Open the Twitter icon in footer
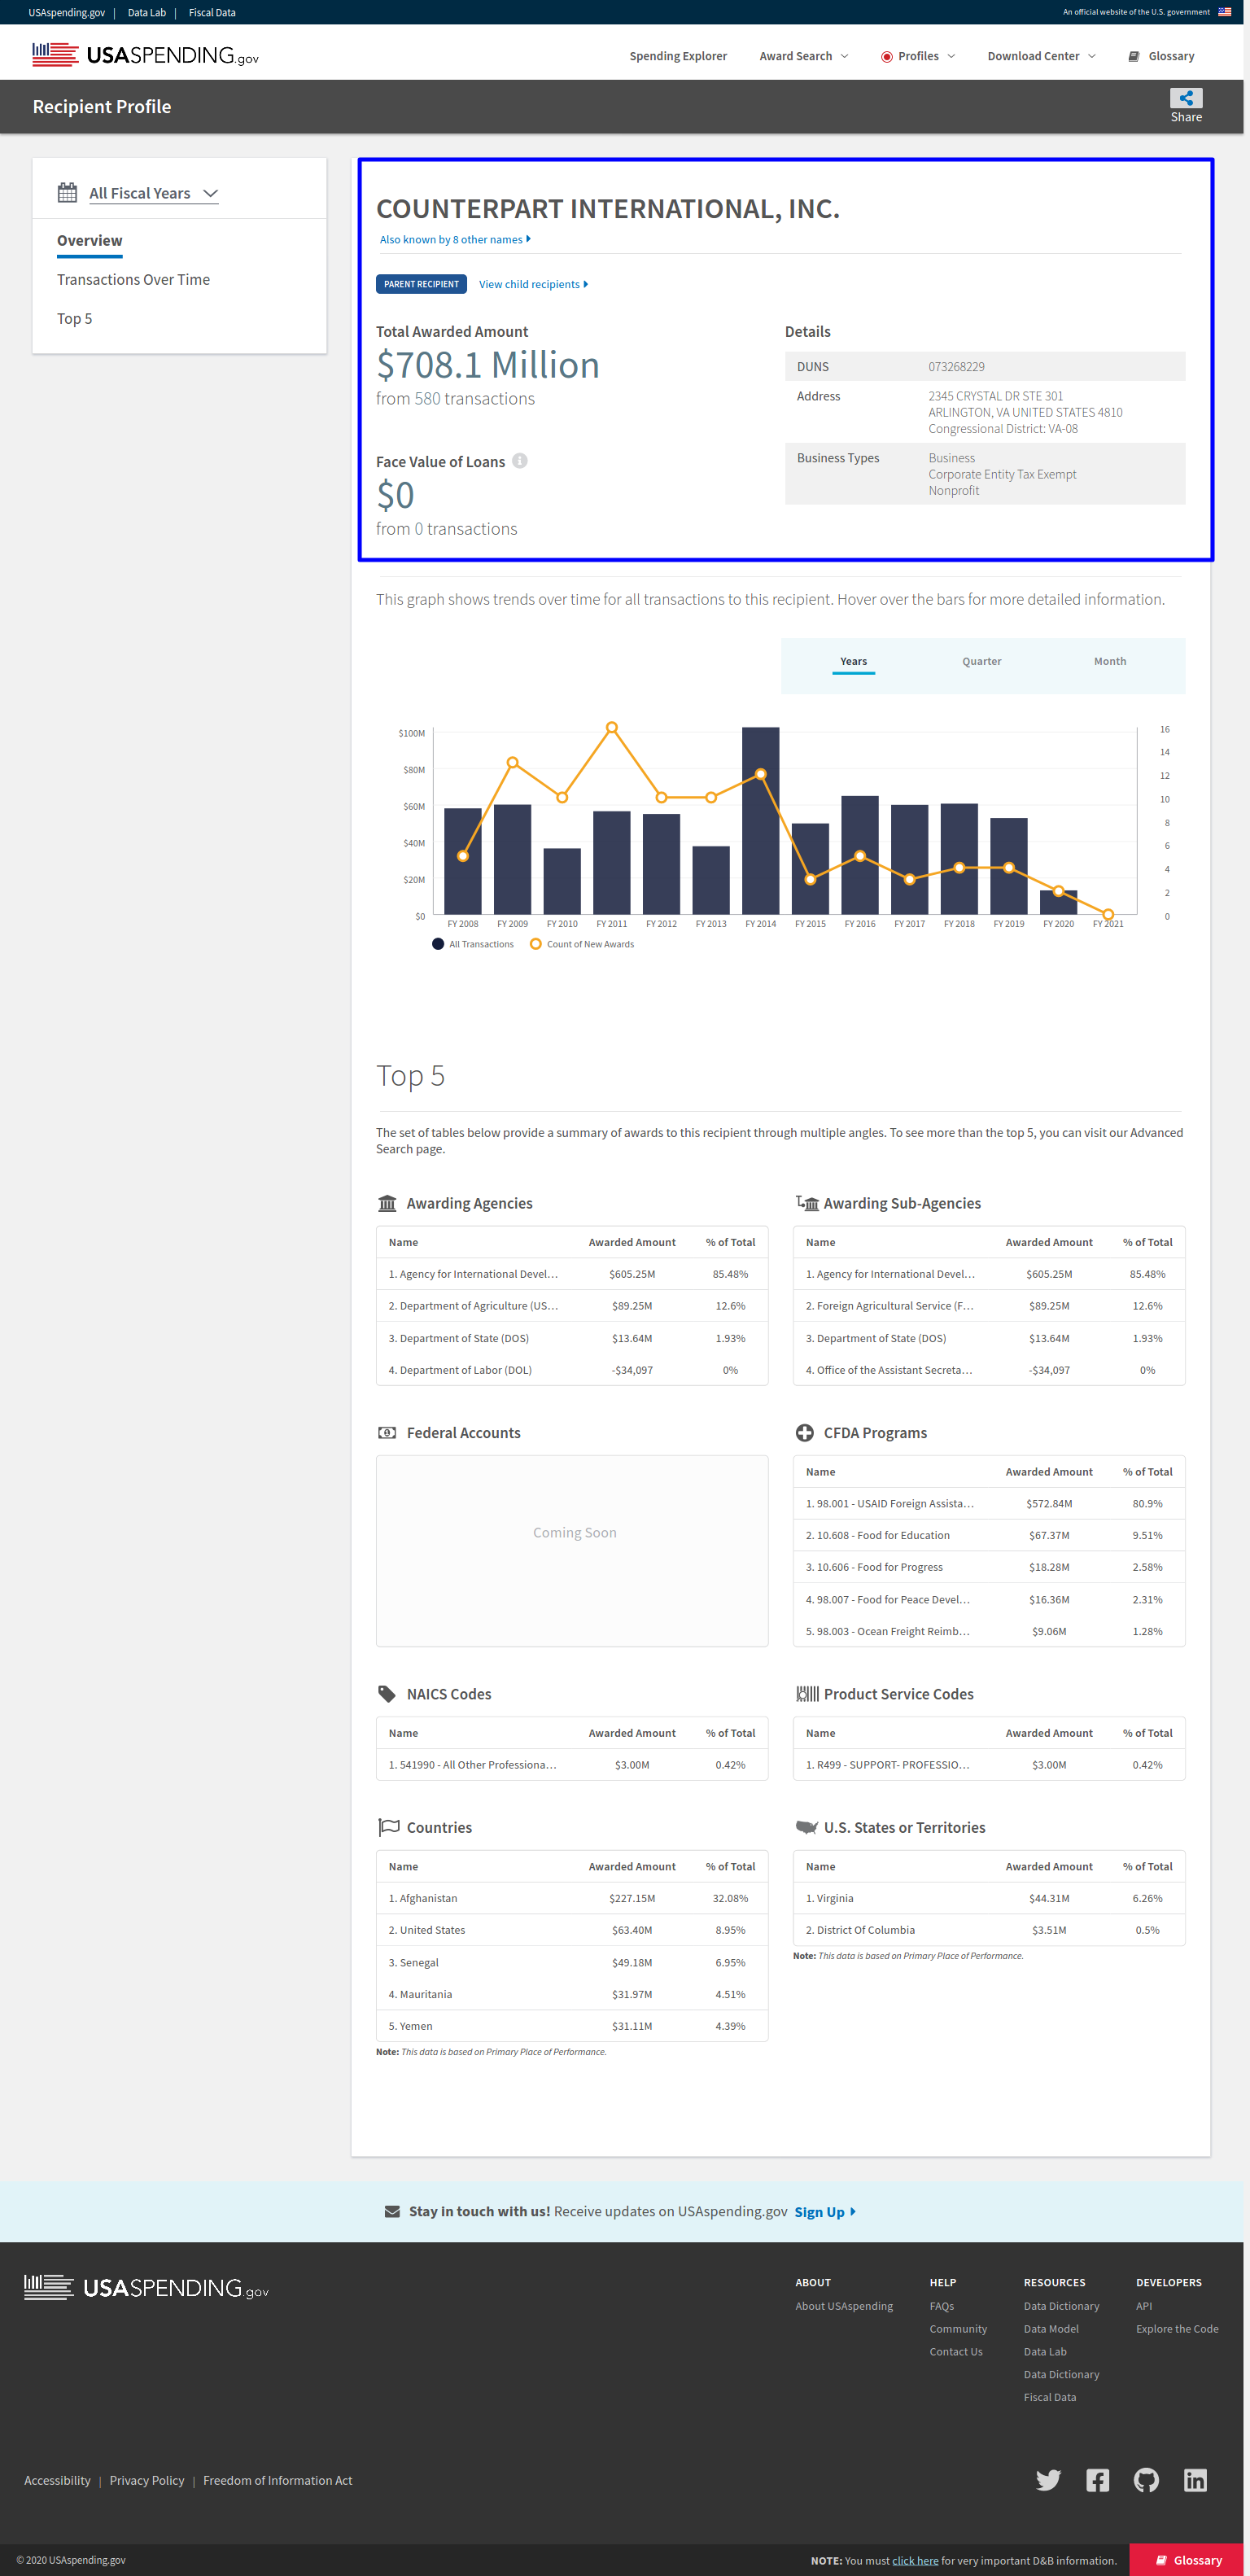Screen dimensions: 1250x2576 tap(1048, 2480)
